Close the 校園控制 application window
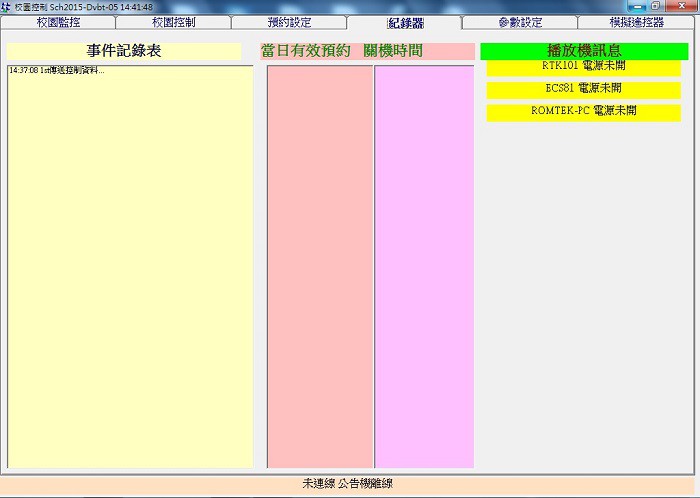 (681, 6)
